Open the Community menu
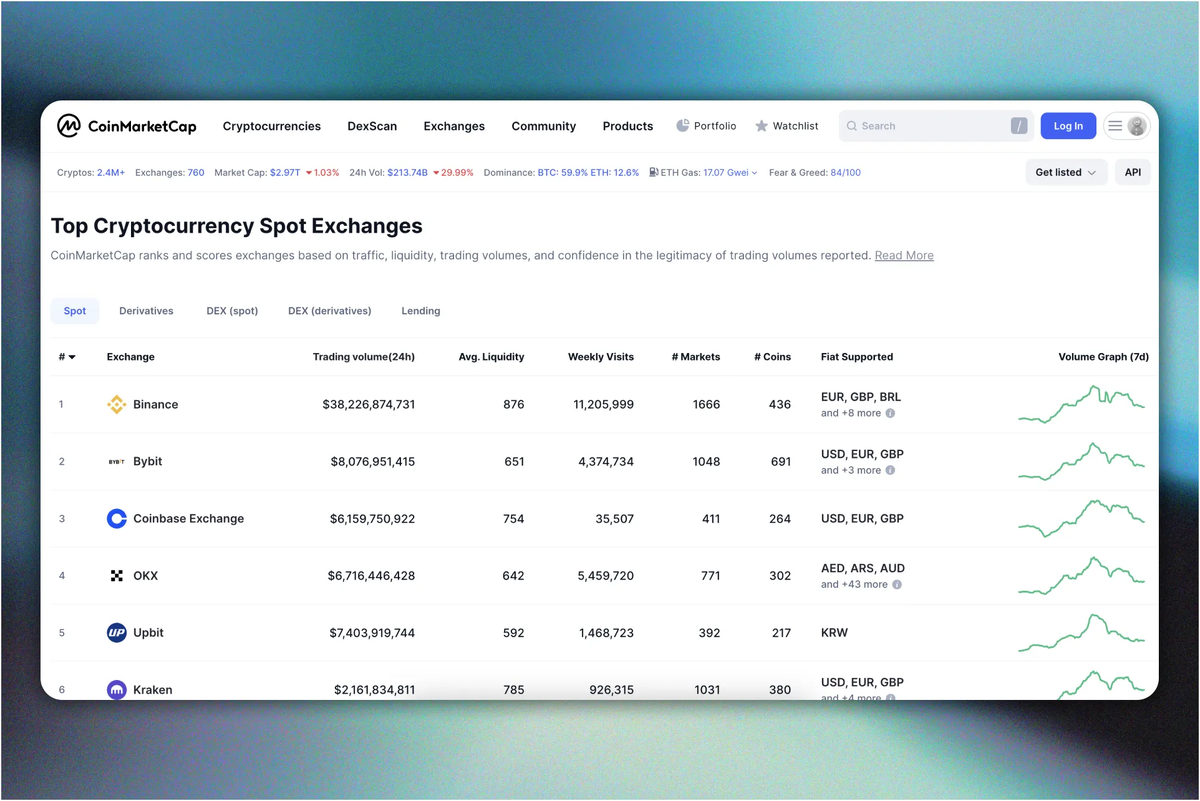The width and height of the screenshot is (1200, 801). (x=544, y=126)
